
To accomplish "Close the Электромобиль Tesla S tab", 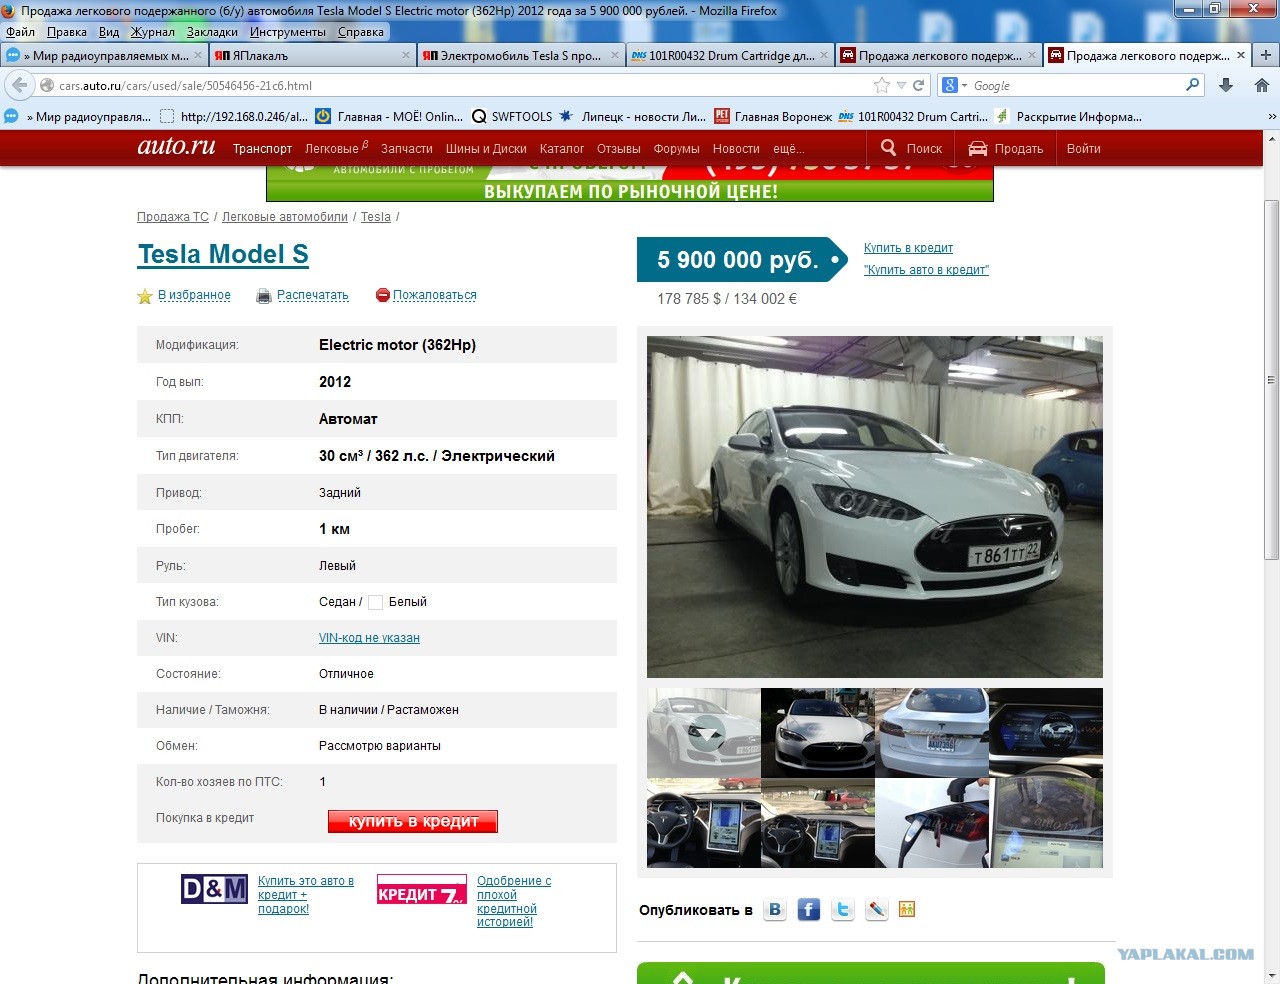I will click(615, 56).
